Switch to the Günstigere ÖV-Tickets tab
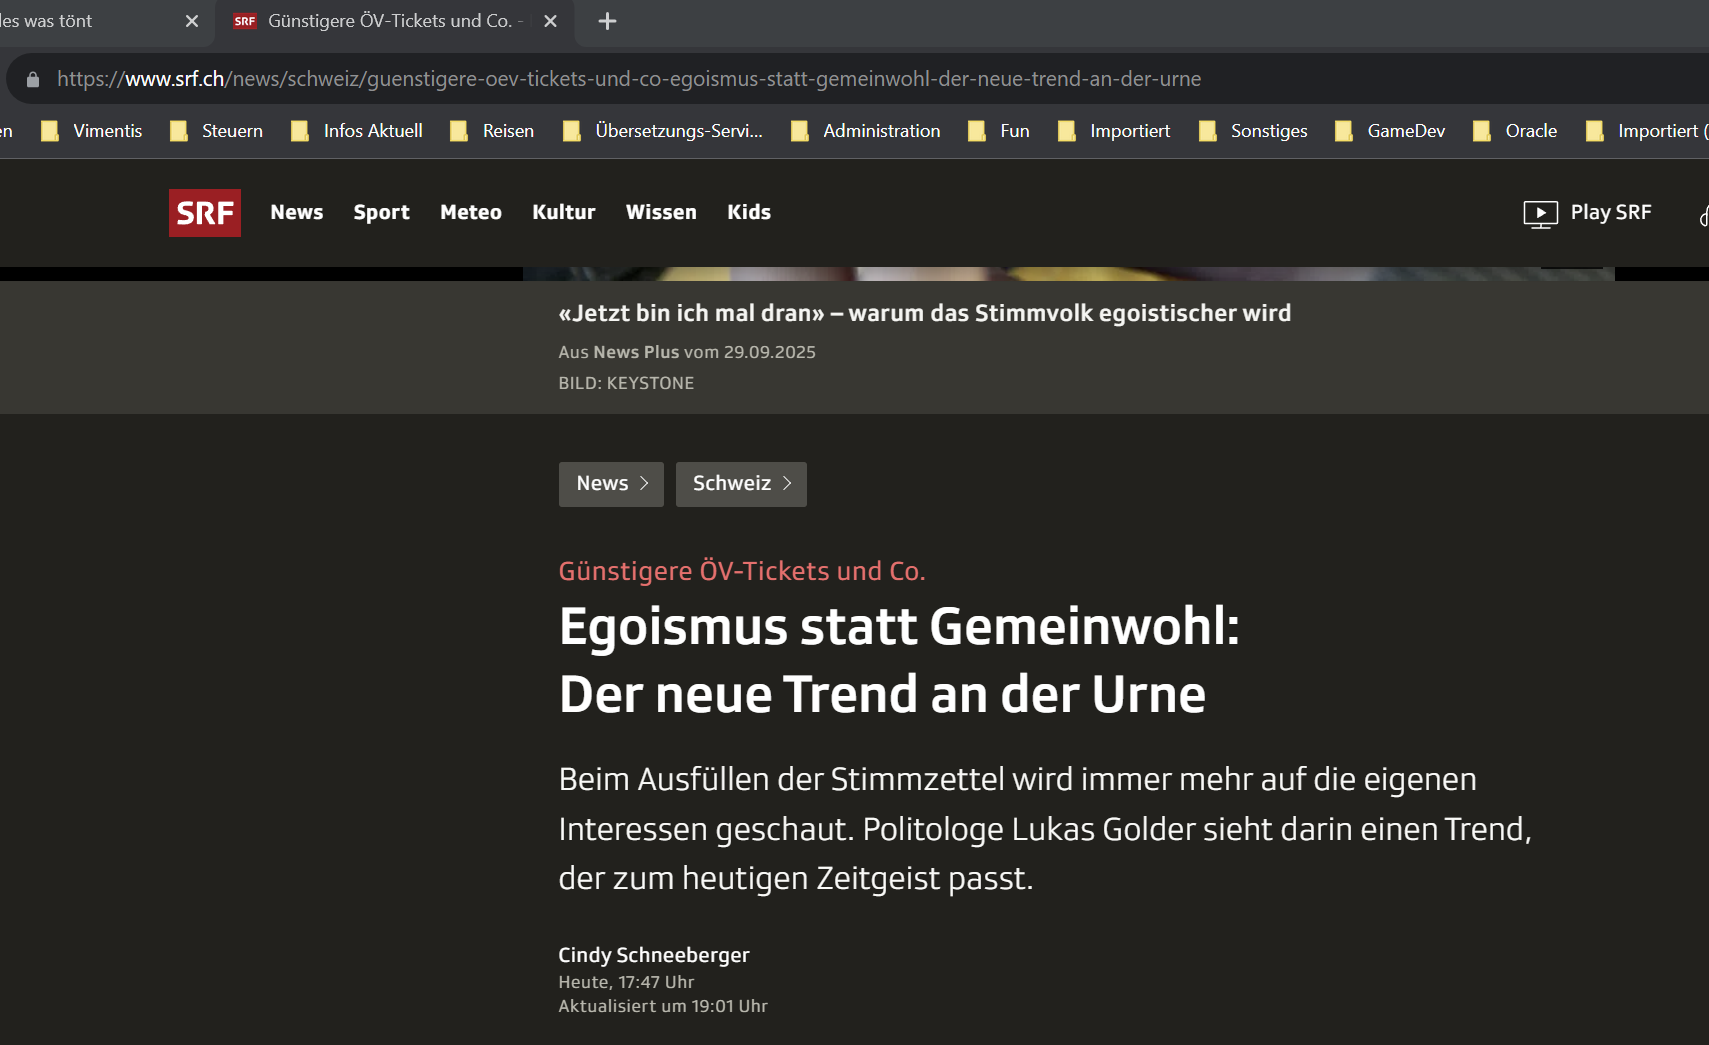 pos(390,21)
